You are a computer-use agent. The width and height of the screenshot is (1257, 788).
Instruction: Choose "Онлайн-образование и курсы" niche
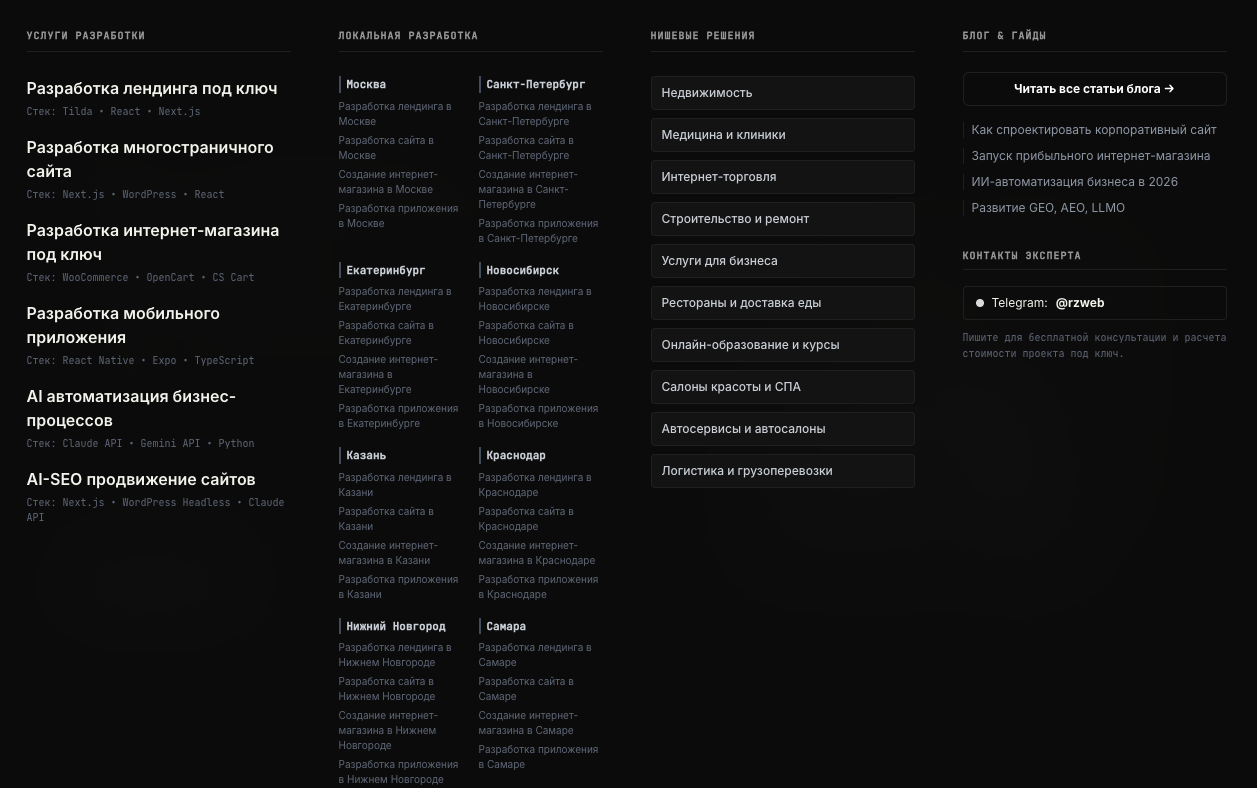(x=782, y=345)
